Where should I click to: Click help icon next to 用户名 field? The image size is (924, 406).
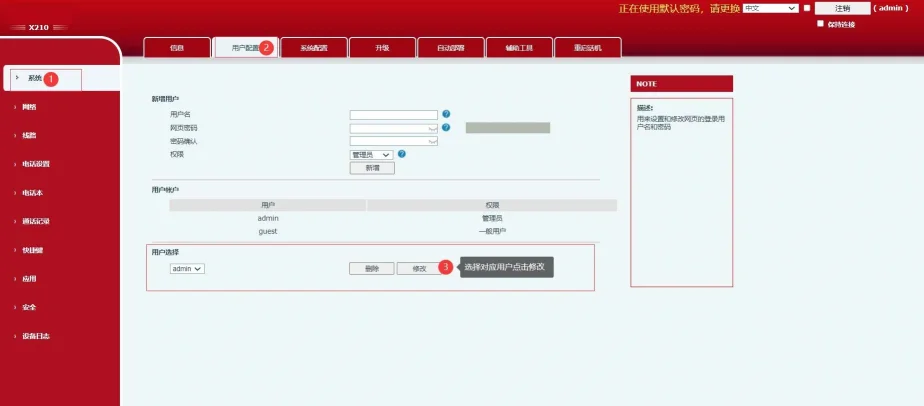click(x=446, y=115)
